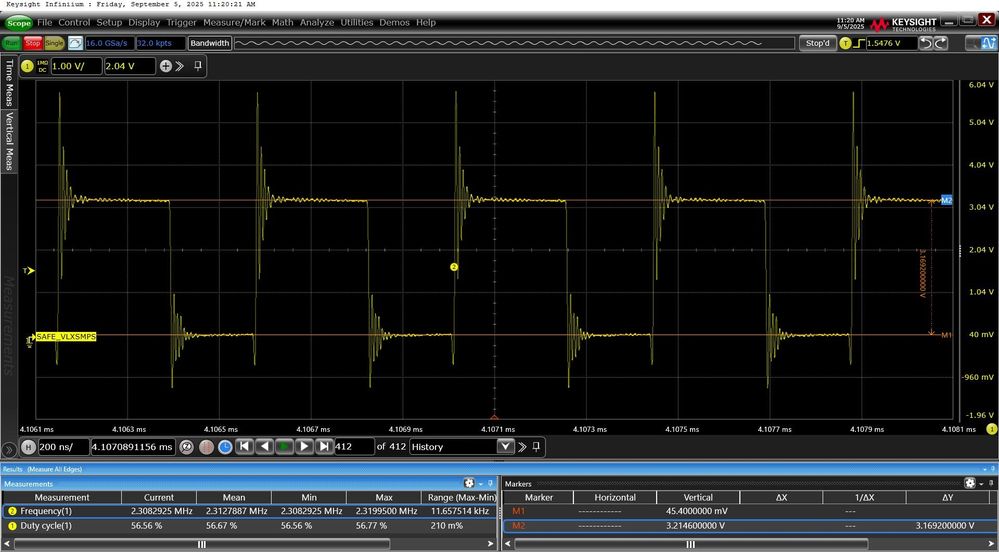999x552 pixels.
Task: Click the M2 marker label on the waveform
Action: point(946,200)
